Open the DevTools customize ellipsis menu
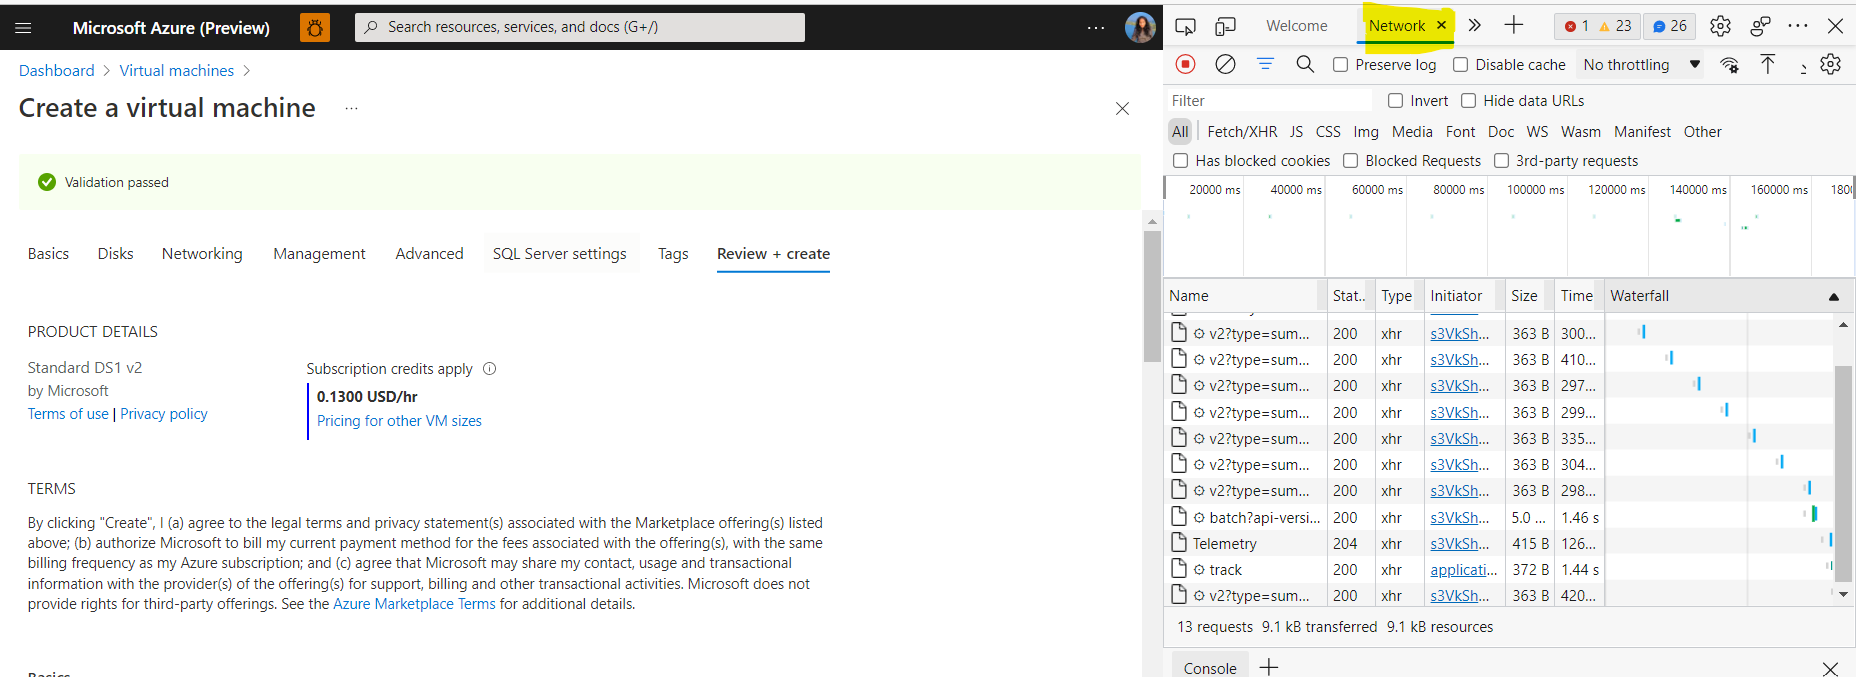The image size is (1856, 677). click(1798, 26)
